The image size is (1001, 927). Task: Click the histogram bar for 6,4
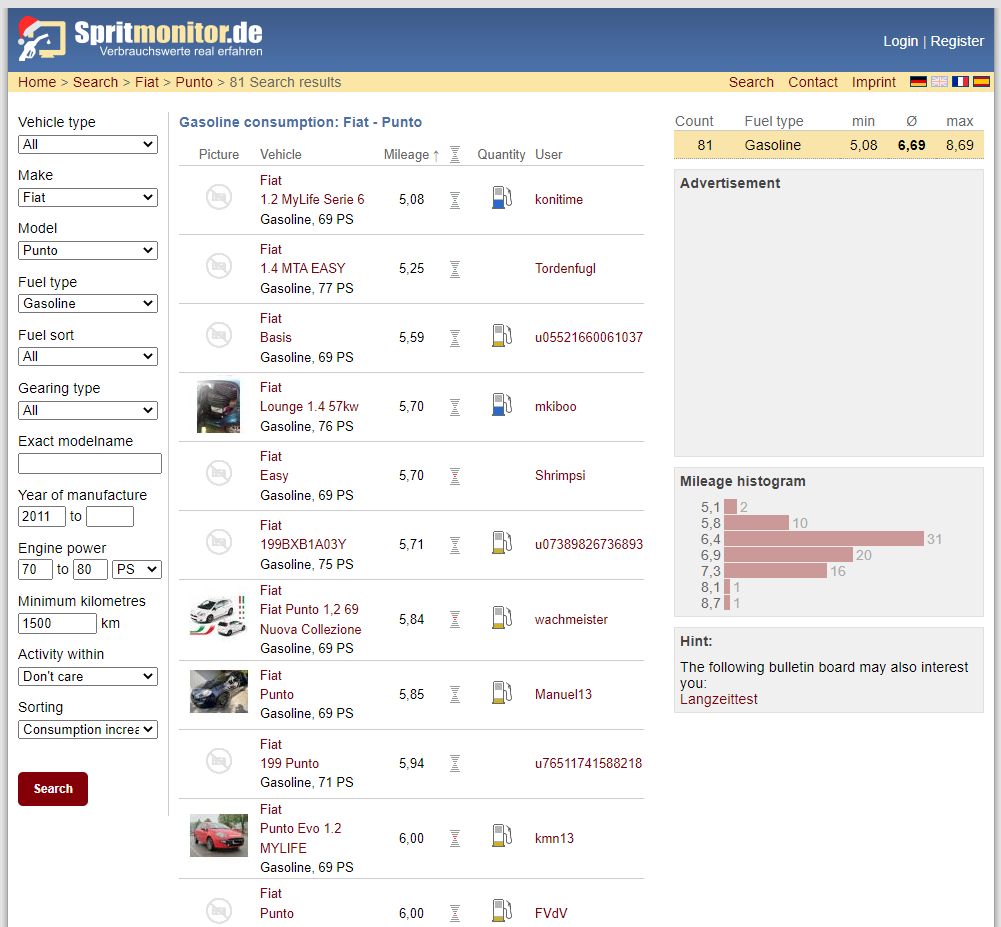(x=824, y=539)
